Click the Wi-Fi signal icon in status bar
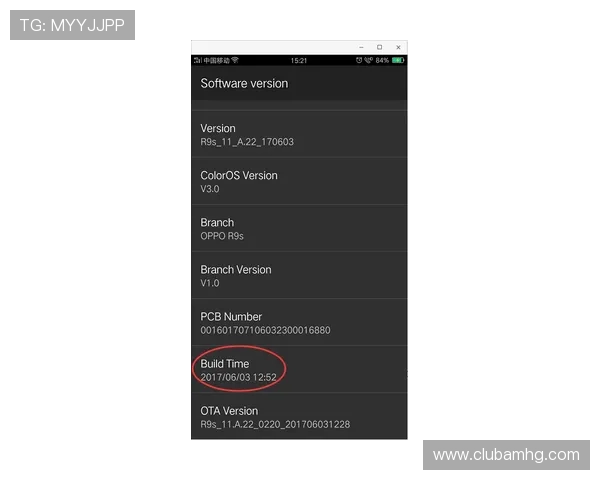The width and height of the screenshot is (600, 480). click(235, 60)
